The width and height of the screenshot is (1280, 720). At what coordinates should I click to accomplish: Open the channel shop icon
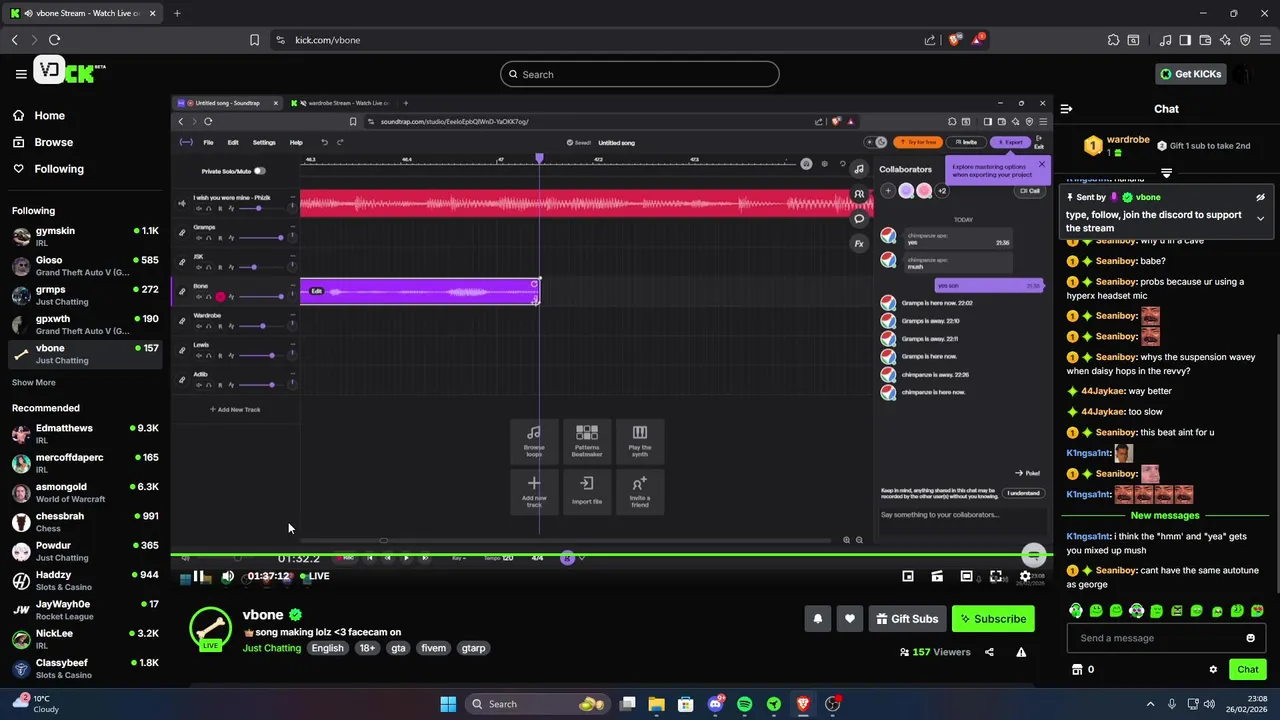click(x=1077, y=670)
